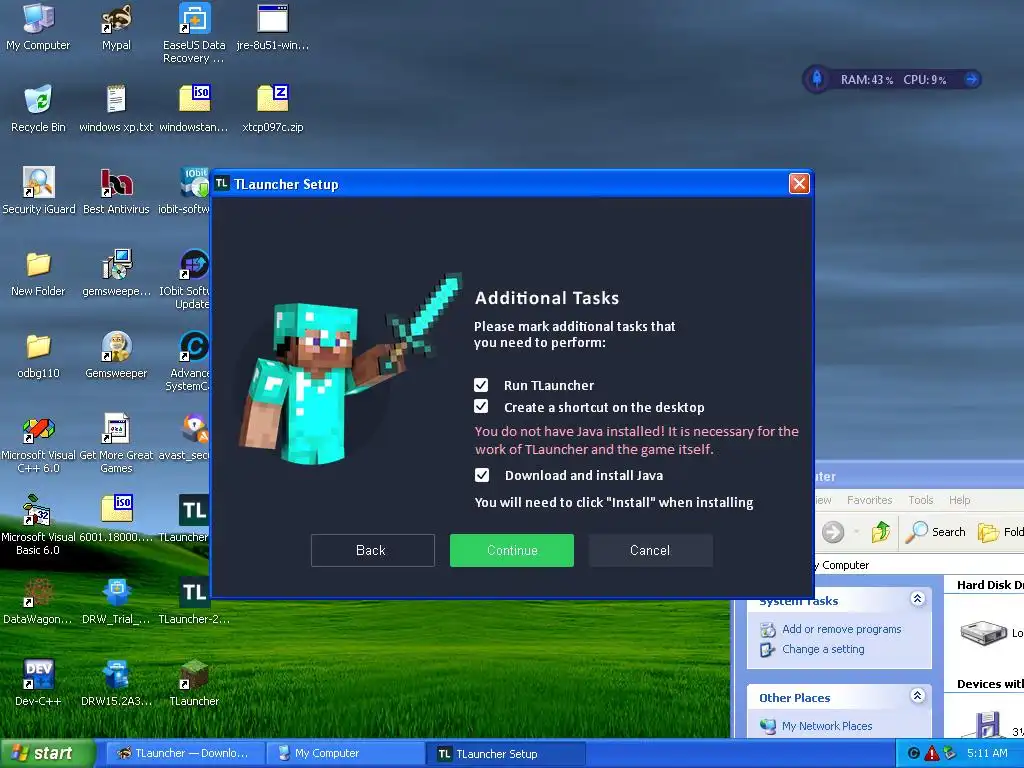Collapse the Other Places panel
This screenshot has width=1024, height=768.
click(x=917, y=696)
